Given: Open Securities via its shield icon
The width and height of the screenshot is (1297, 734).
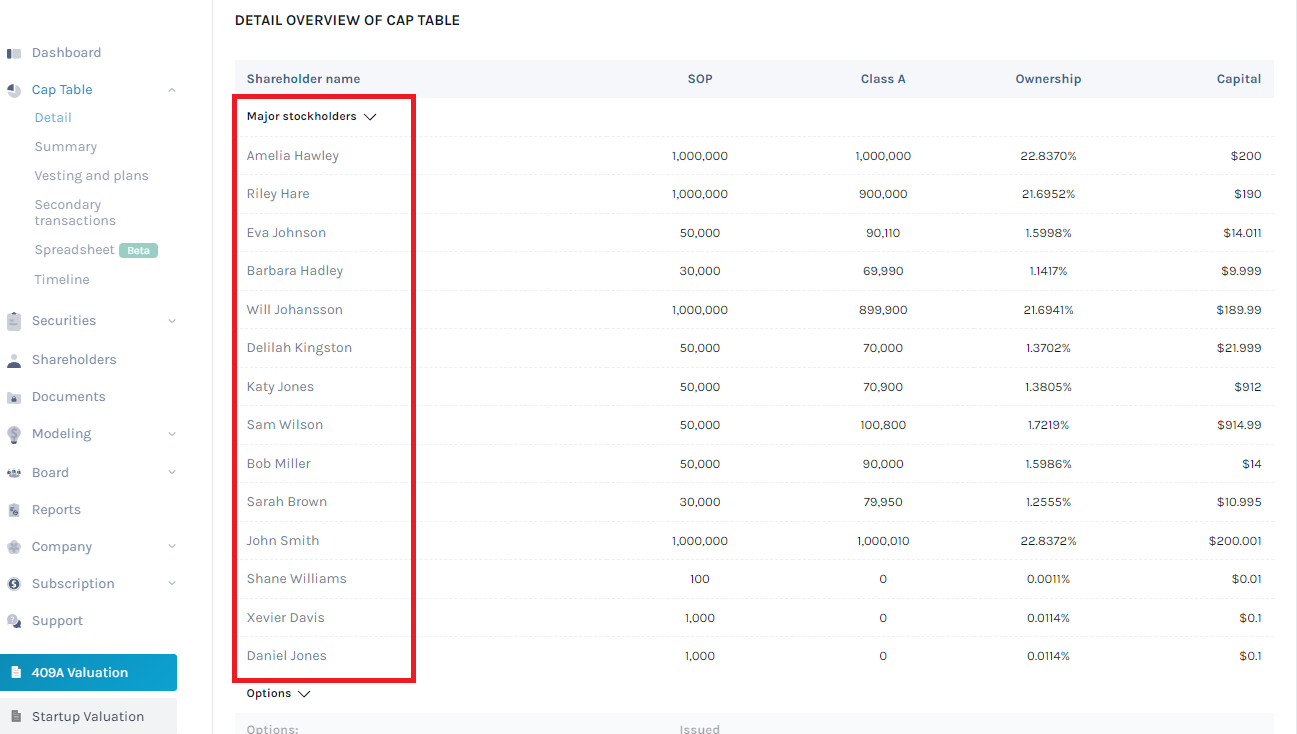Looking at the screenshot, I should pyautogui.click(x=14, y=320).
